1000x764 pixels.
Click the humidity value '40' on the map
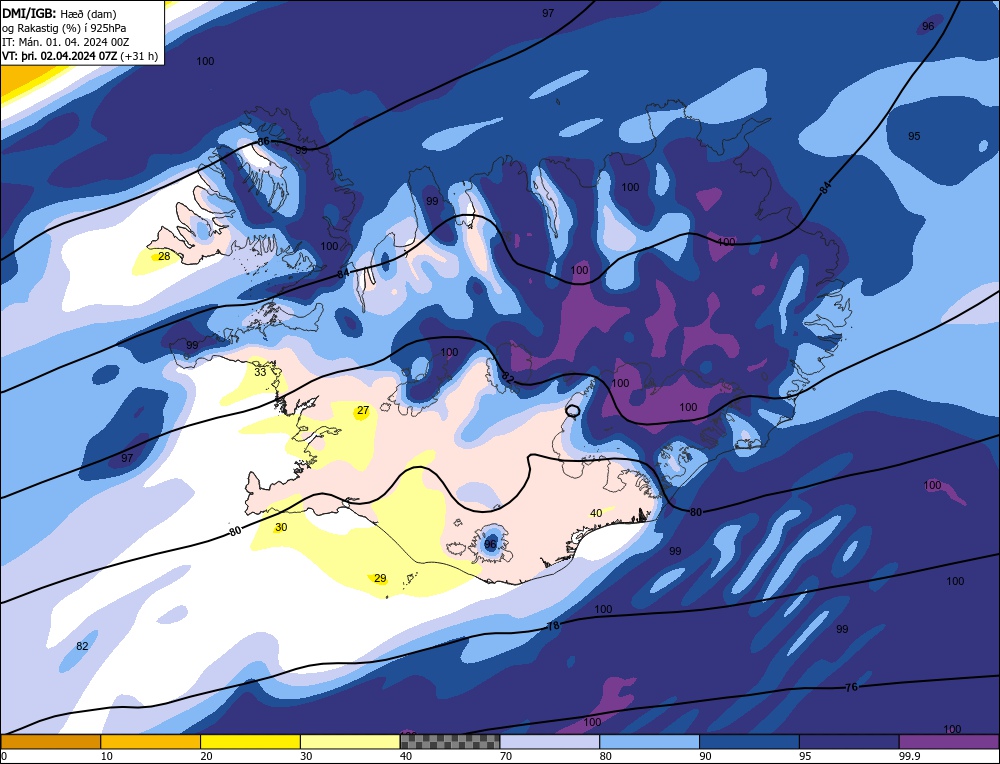[596, 513]
